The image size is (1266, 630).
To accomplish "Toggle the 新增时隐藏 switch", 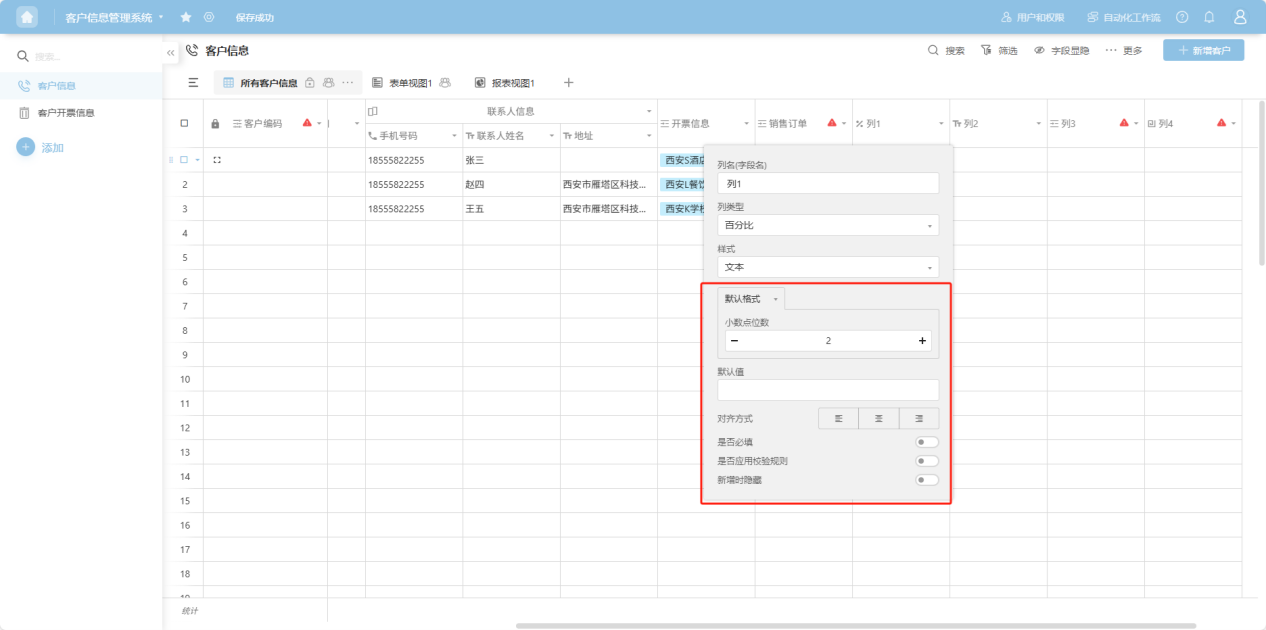I will point(927,480).
